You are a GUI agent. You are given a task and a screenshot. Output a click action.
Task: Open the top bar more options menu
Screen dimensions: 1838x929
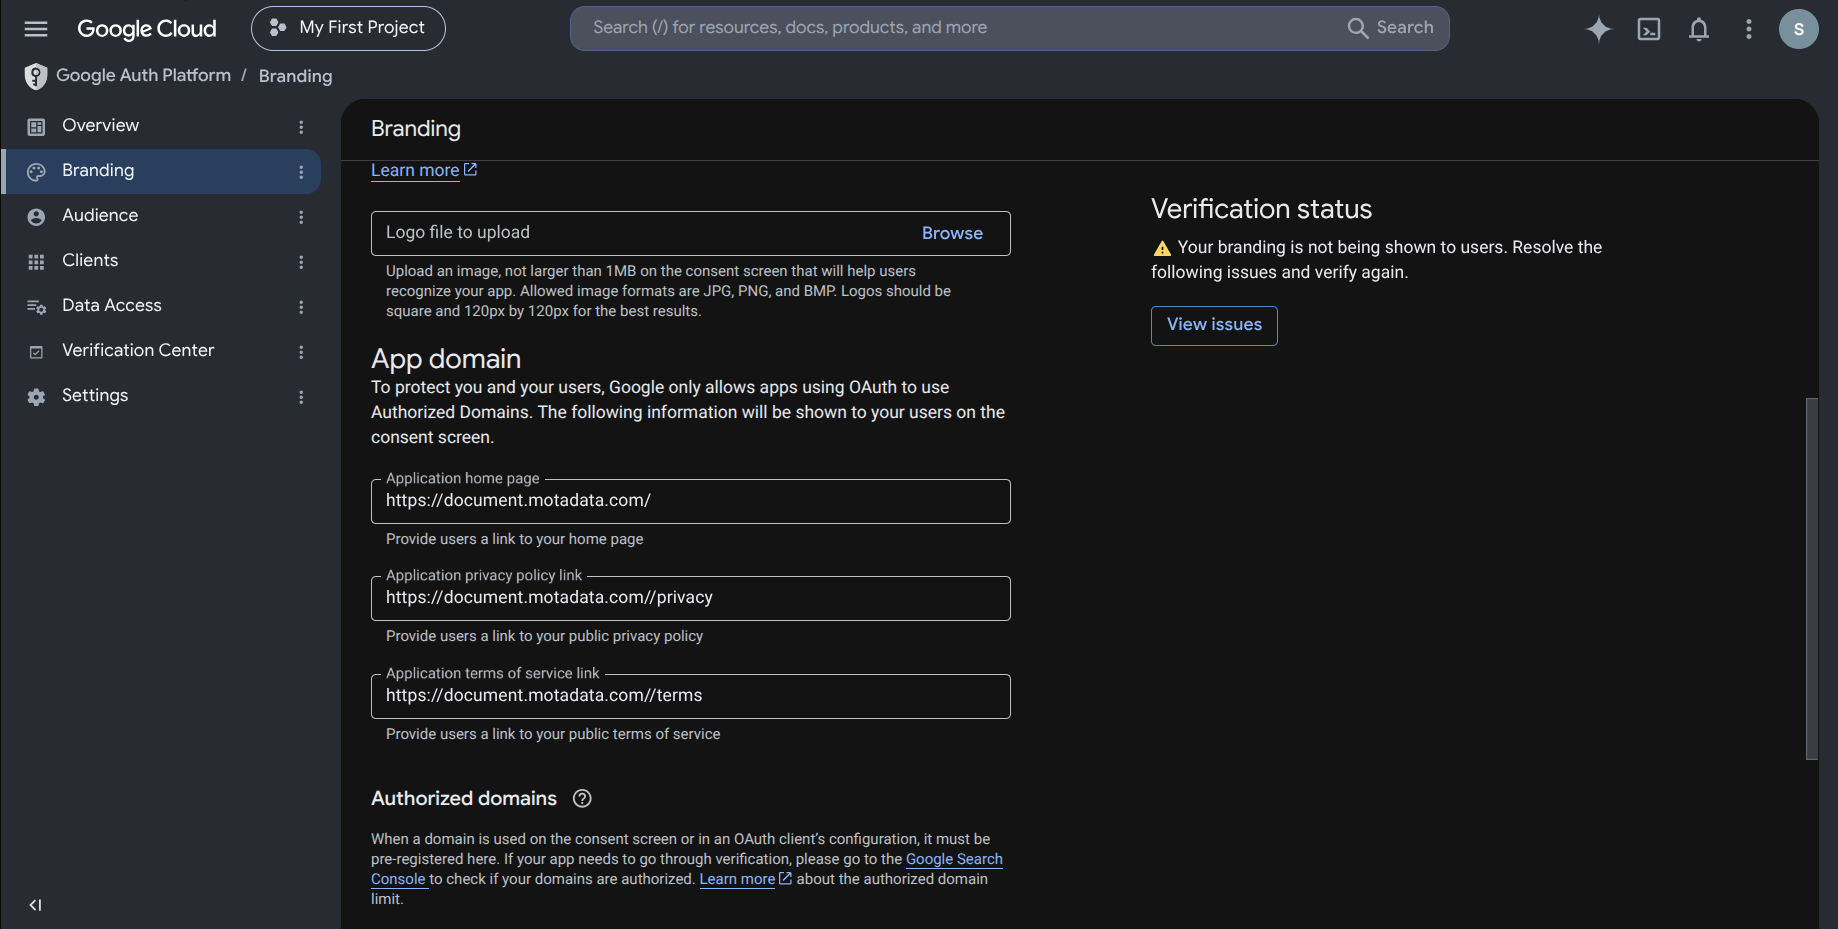(x=1749, y=29)
